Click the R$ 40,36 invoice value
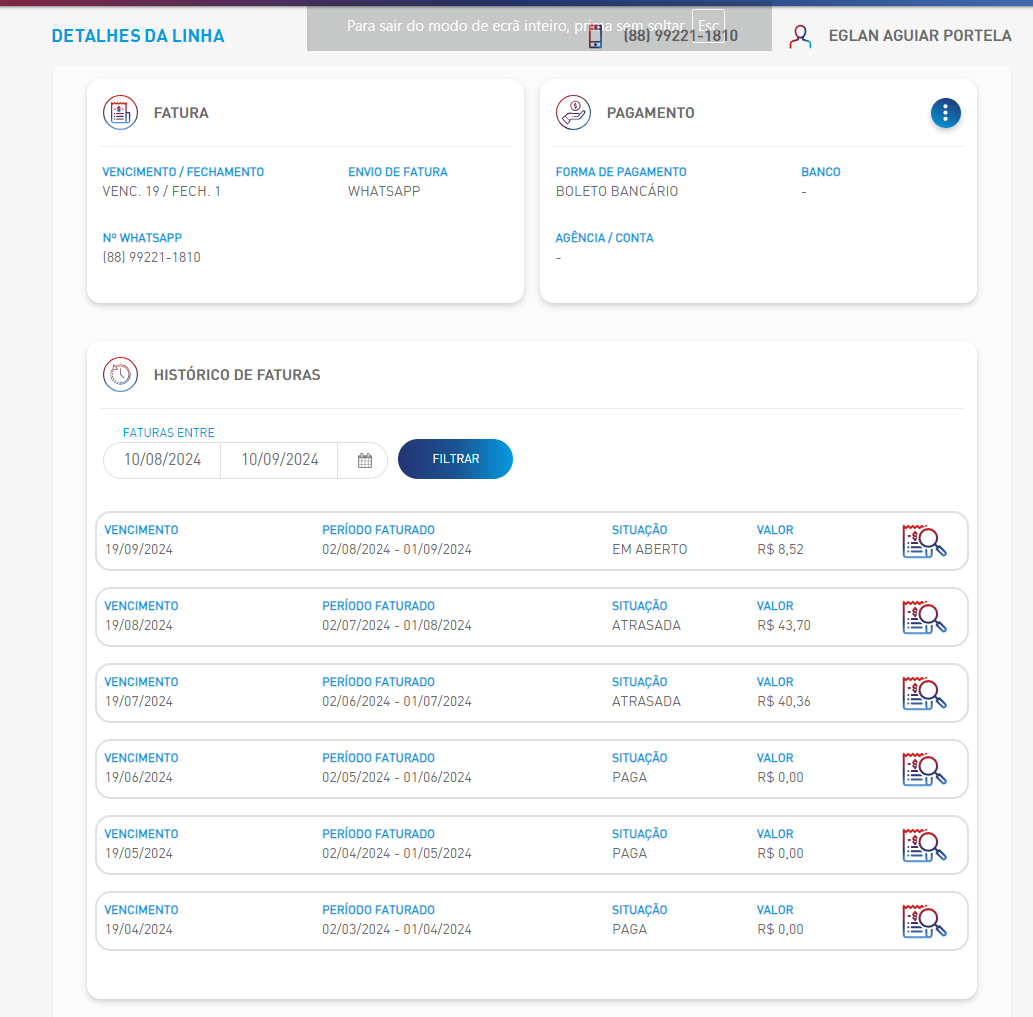This screenshot has height=1017, width=1033. coord(783,701)
